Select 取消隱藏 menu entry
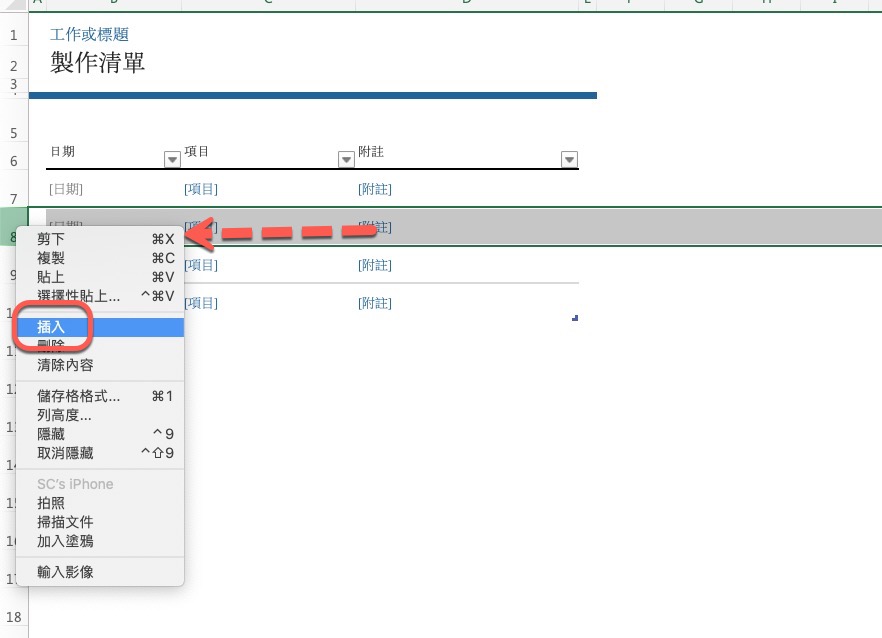Viewport: 882px width, 638px height. [100, 453]
